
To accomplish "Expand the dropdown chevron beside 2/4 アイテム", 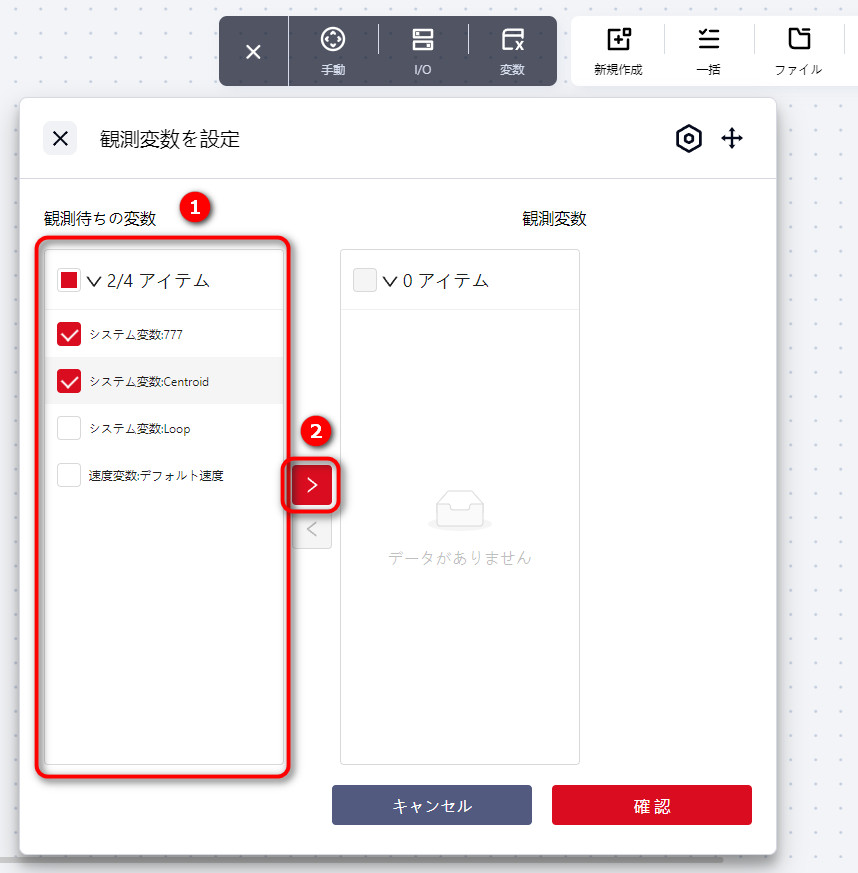I will [x=95, y=282].
